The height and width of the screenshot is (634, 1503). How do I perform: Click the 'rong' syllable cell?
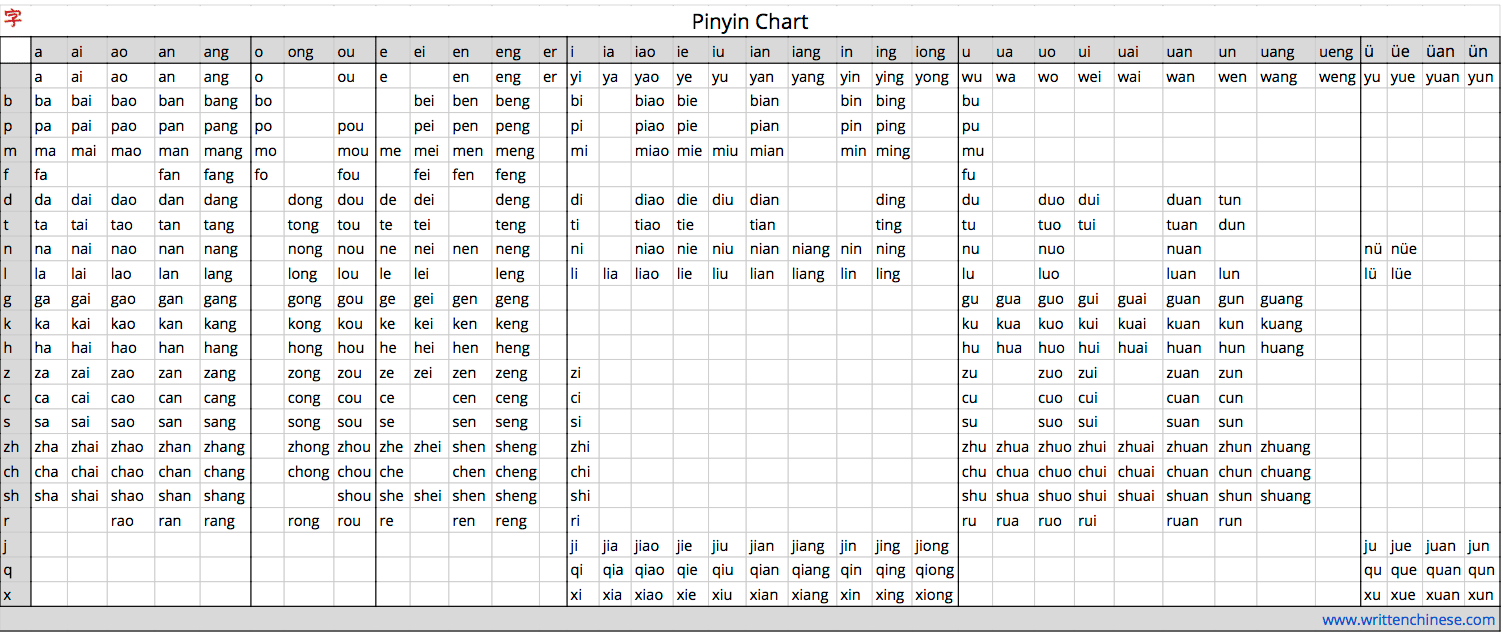click(304, 521)
